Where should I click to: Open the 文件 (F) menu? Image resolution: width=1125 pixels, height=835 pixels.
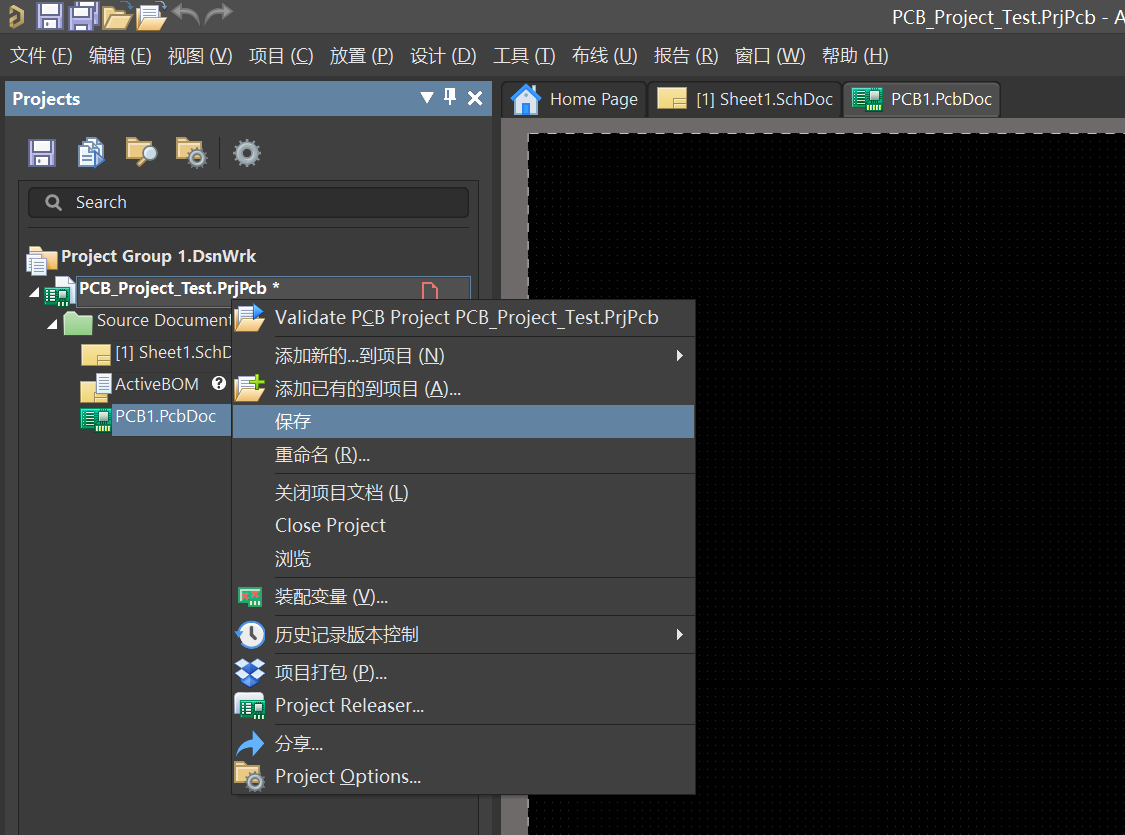click(x=41, y=56)
